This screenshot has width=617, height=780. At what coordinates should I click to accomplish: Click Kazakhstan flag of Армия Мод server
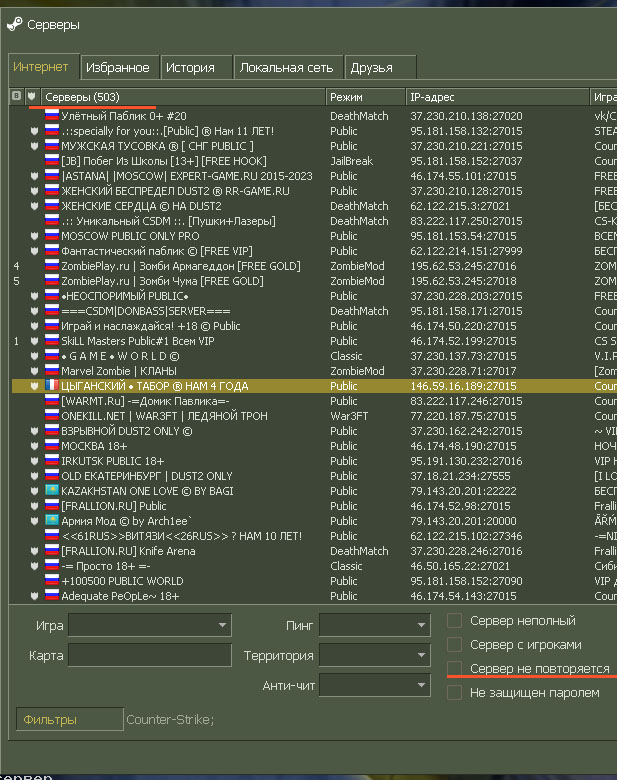coord(52,520)
